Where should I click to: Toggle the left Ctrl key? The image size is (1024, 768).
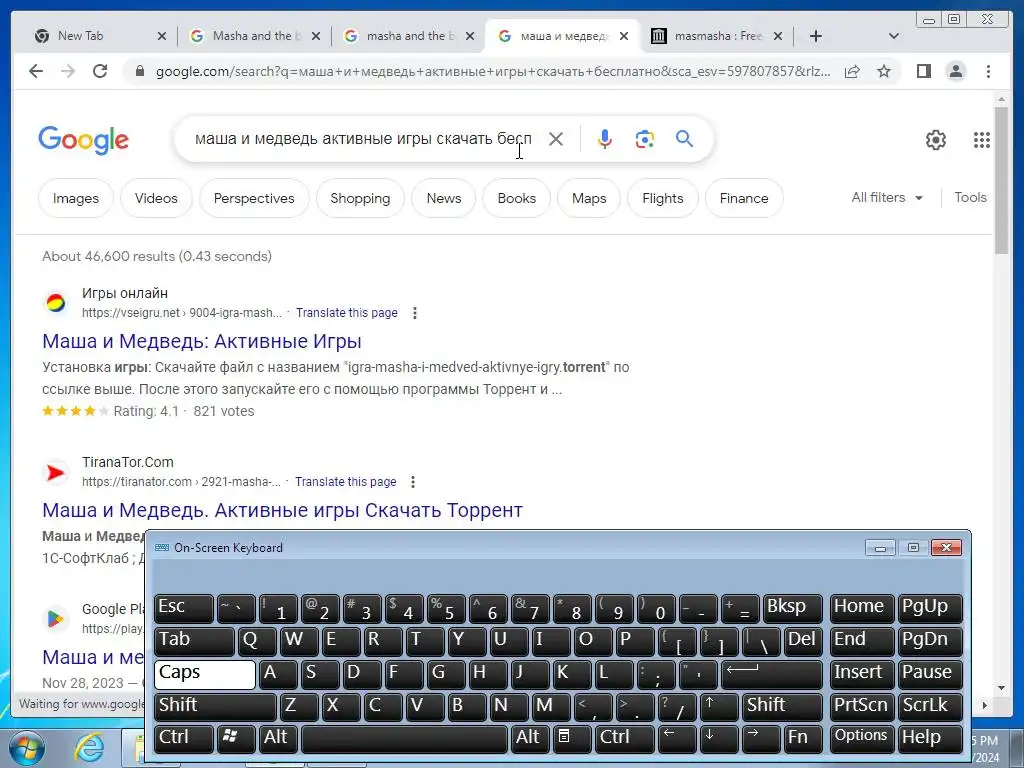184,738
